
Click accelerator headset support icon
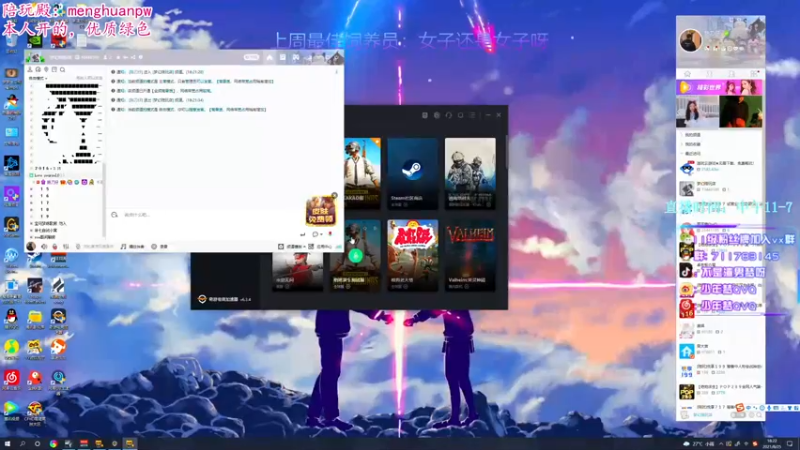[448, 115]
